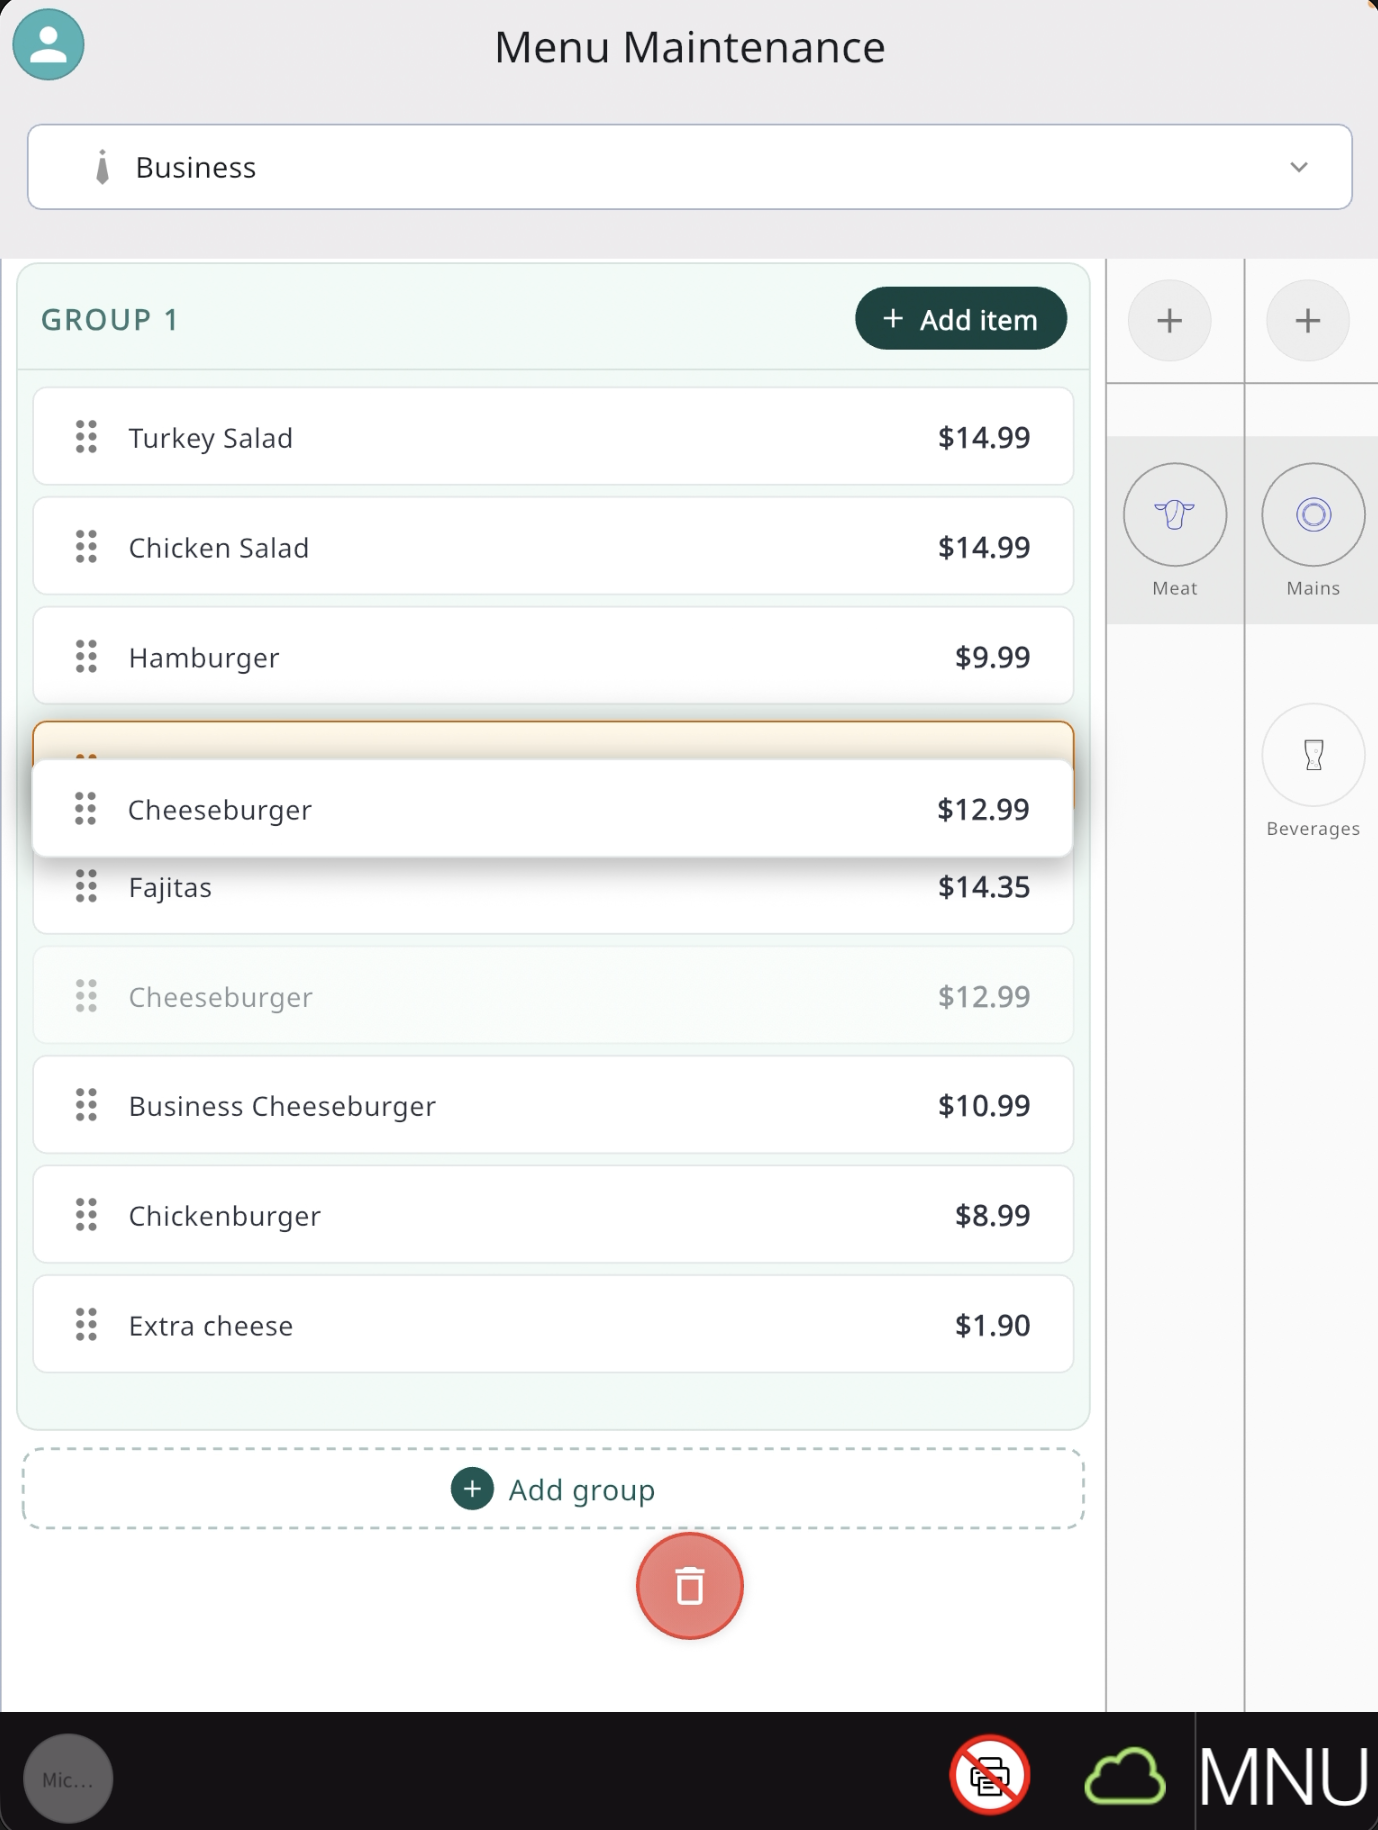
Task: Select the Business Cheeseburger item name
Action: point(282,1106)
